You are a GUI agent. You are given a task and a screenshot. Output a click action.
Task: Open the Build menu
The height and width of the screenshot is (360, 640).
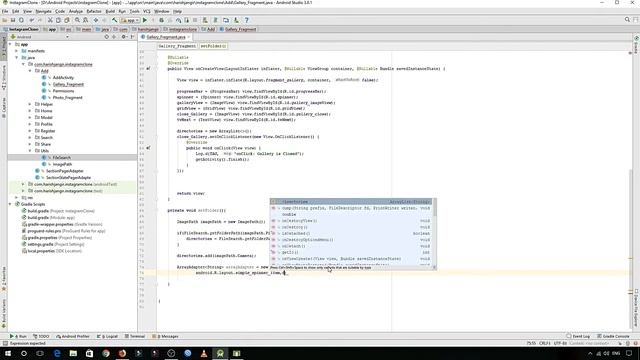click(x=110, y=11)
